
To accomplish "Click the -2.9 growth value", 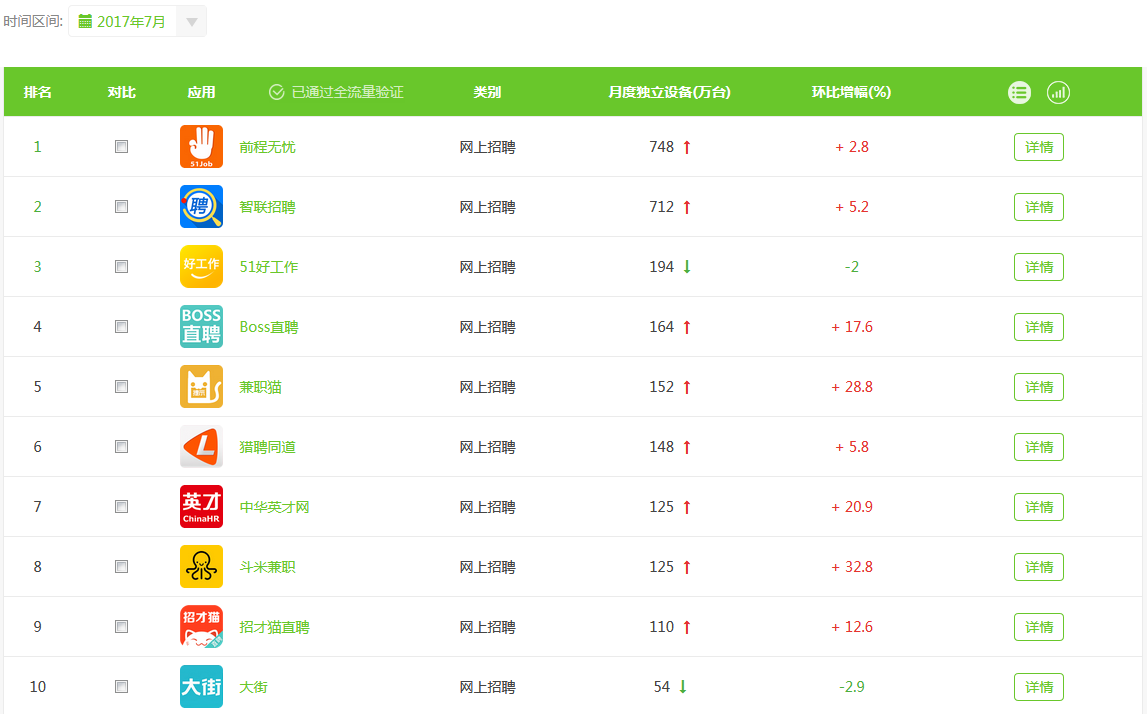I will [851, 686].
